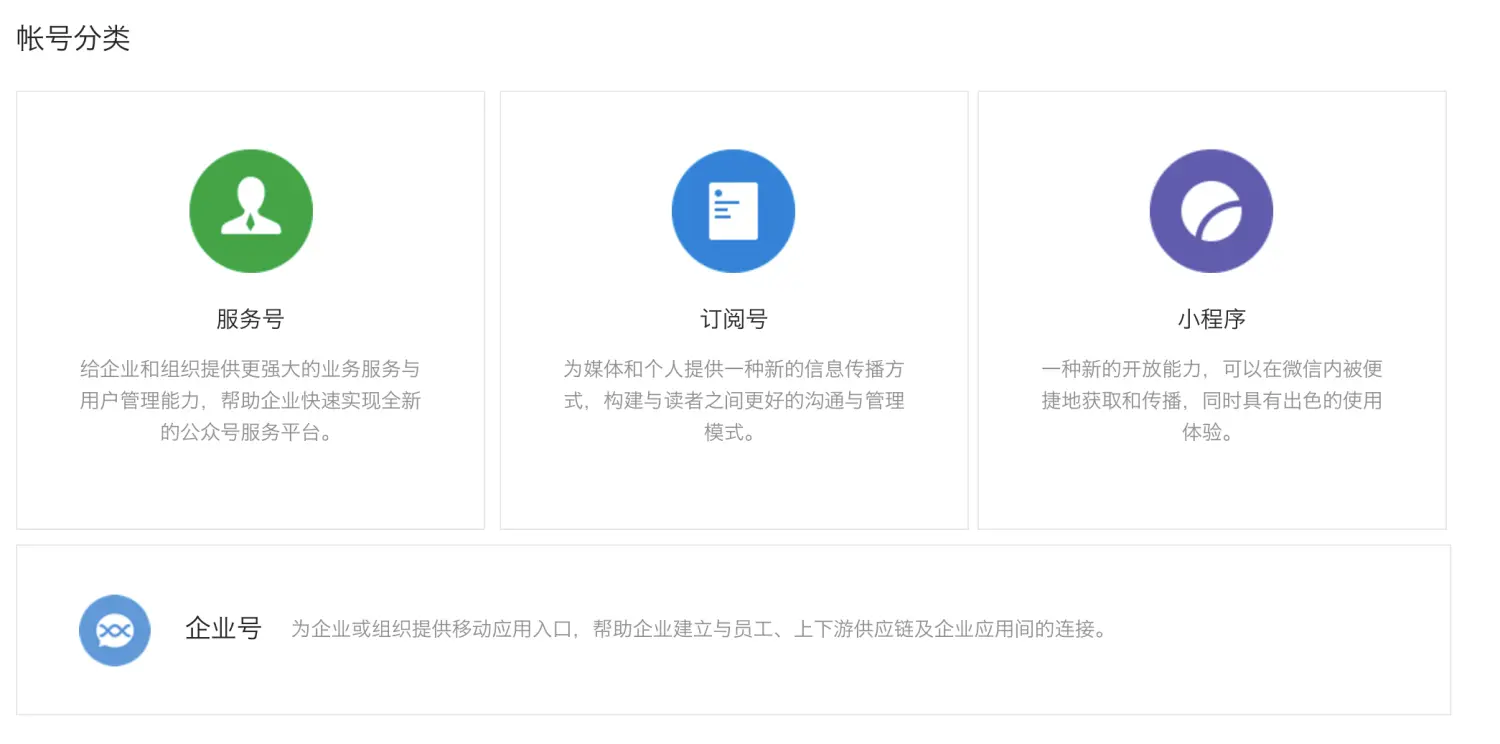This screenshot has height=744, width=1500.
Task: Click description starting 一种新的开放能力
Action: click(x=1211, y=401)
